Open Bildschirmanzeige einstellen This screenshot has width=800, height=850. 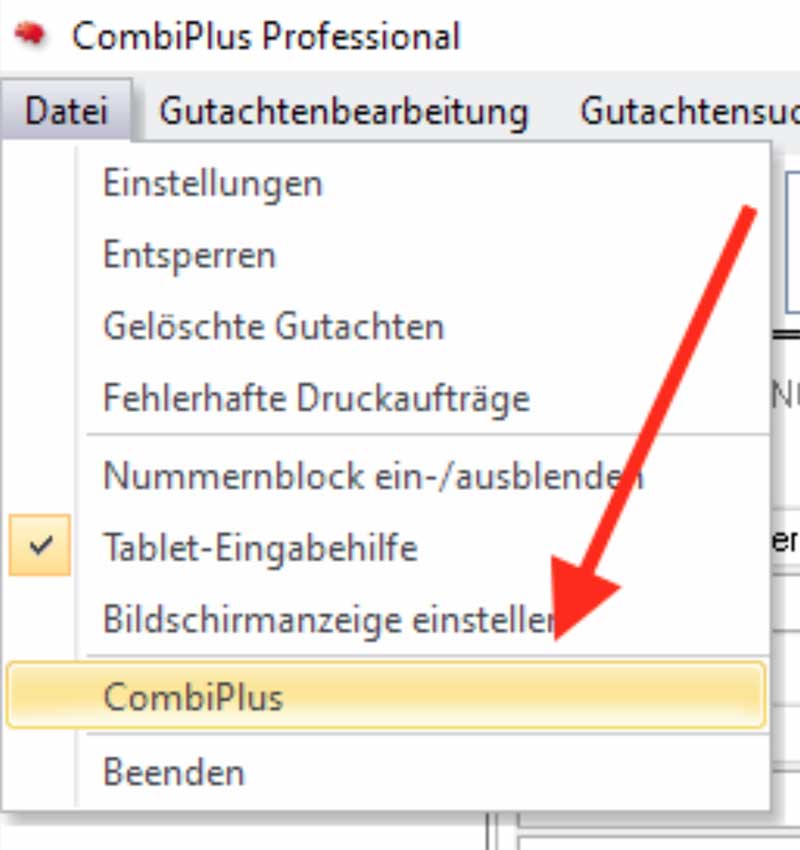pos(328,619)
